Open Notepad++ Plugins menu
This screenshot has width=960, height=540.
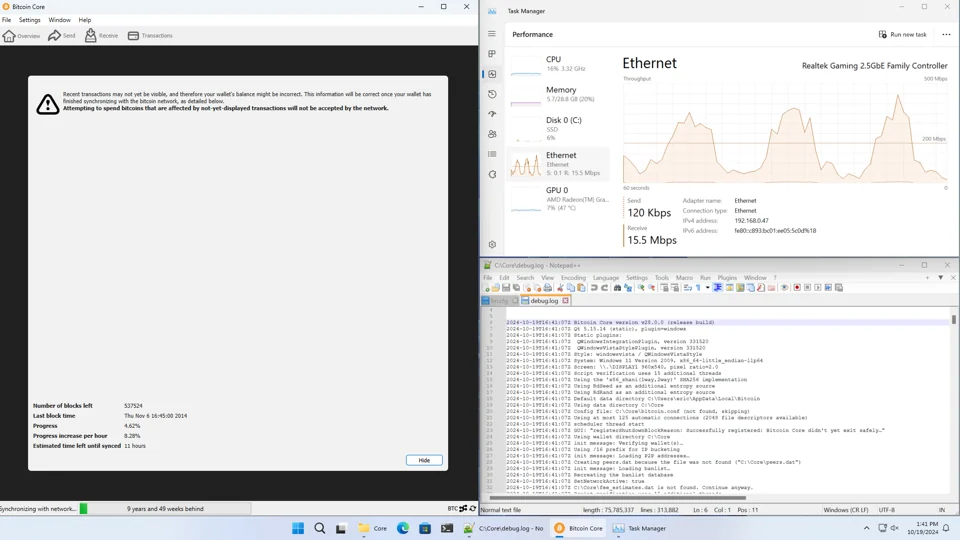[727, 277]
